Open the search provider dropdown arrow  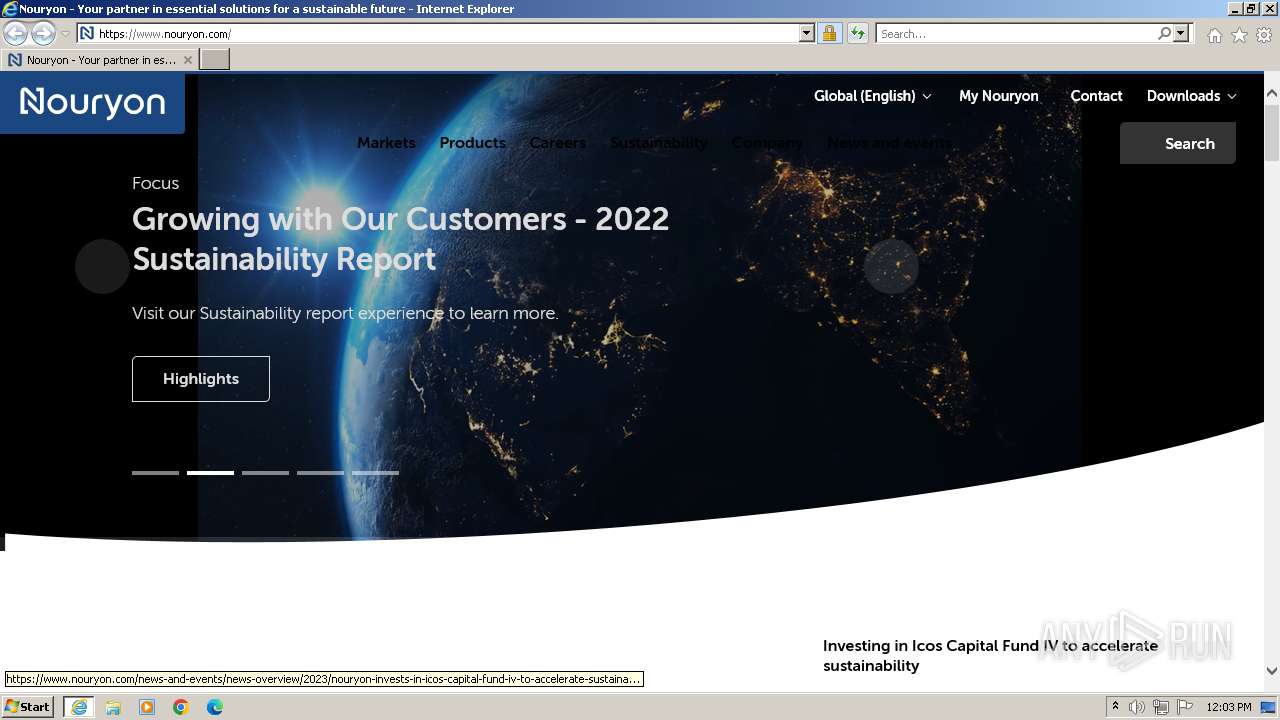(1181, 33)
